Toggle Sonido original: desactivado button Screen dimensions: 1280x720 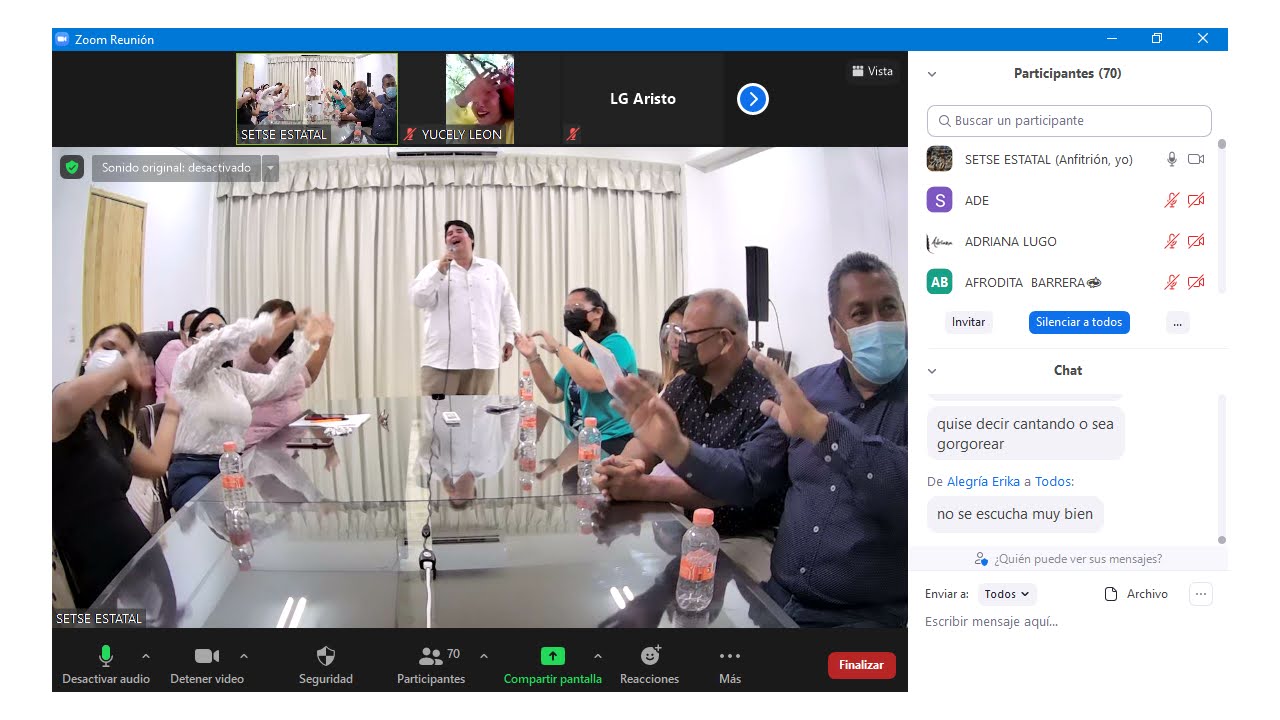[176, 168]
